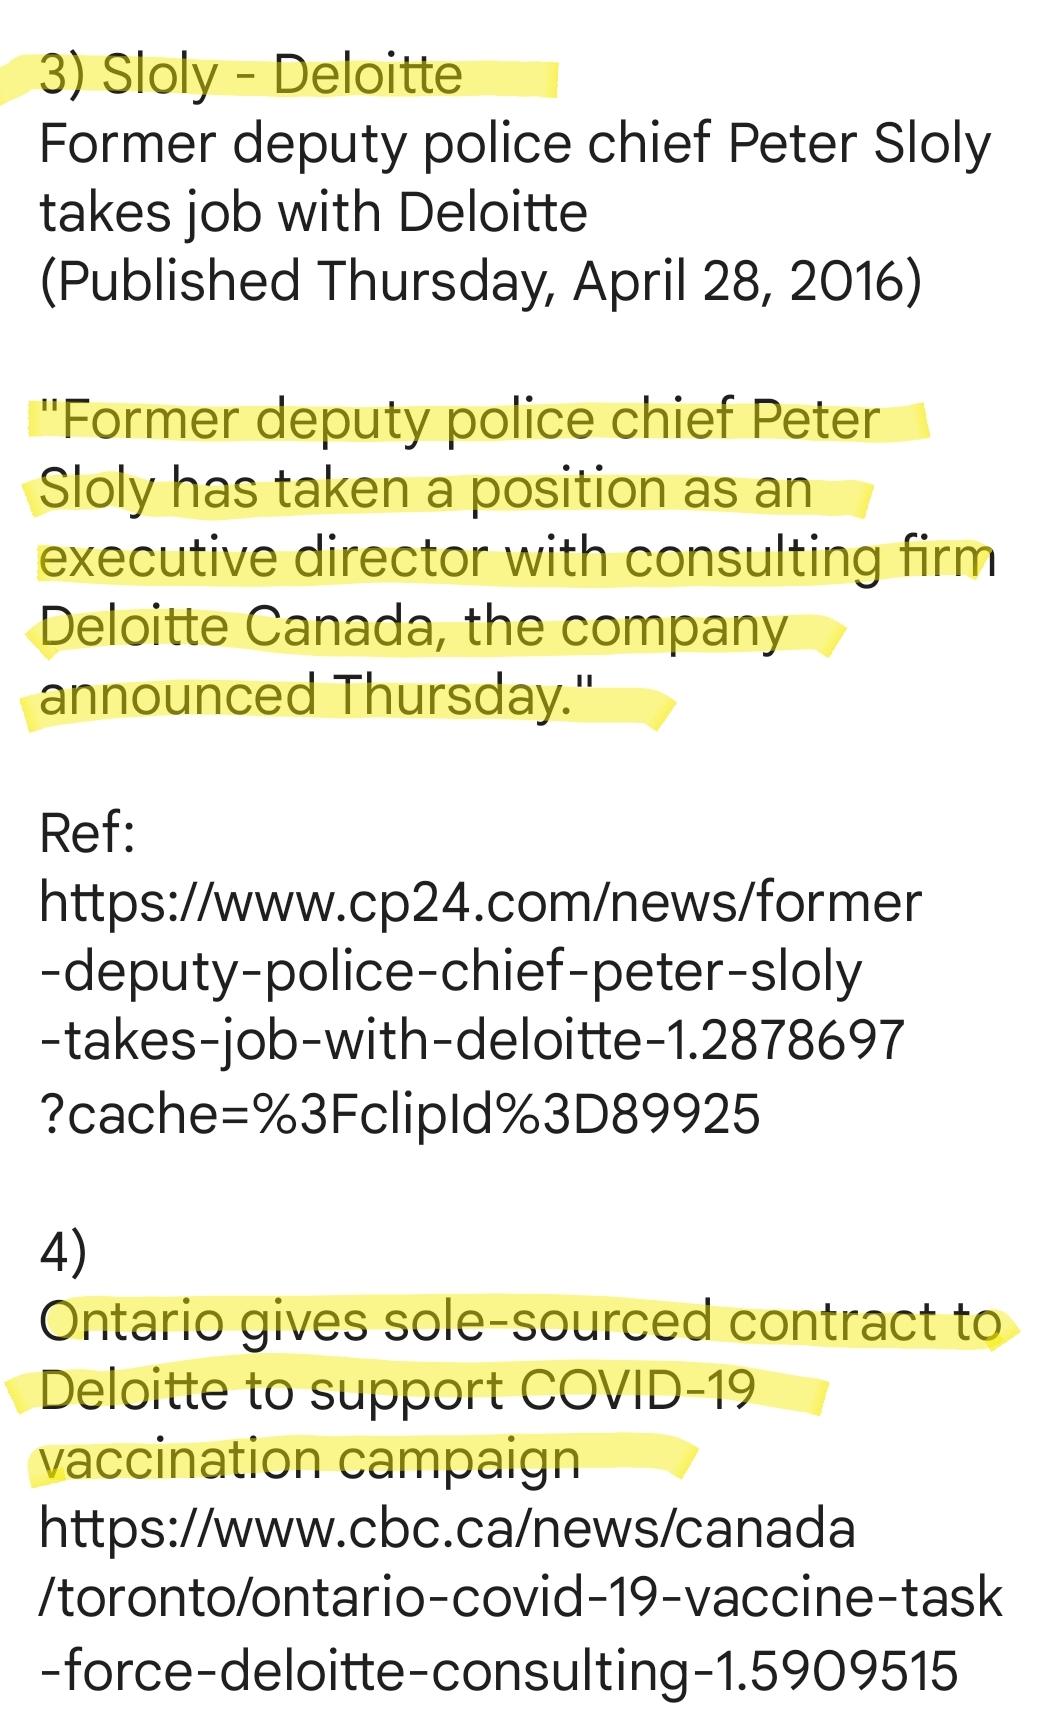Tap highlighted headline 'Ontario gives sole-sourced contract to'
This screenshot has width=1054, height=1727.
(x=520, y=1322)
